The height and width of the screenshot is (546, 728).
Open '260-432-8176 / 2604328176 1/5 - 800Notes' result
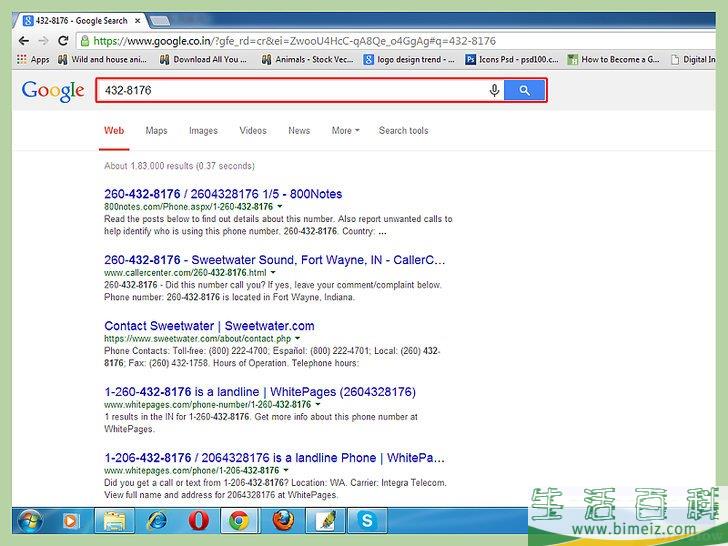pos(223,194)
